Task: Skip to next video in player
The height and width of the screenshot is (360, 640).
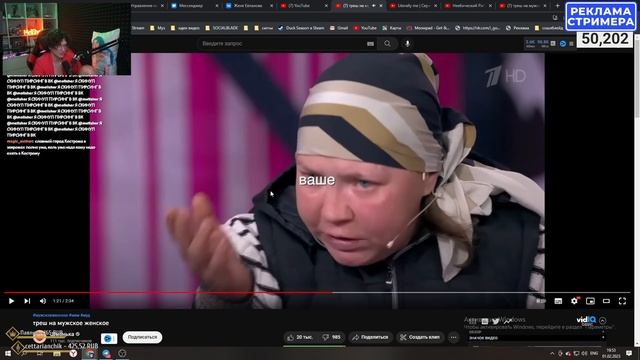Action: 27,301
